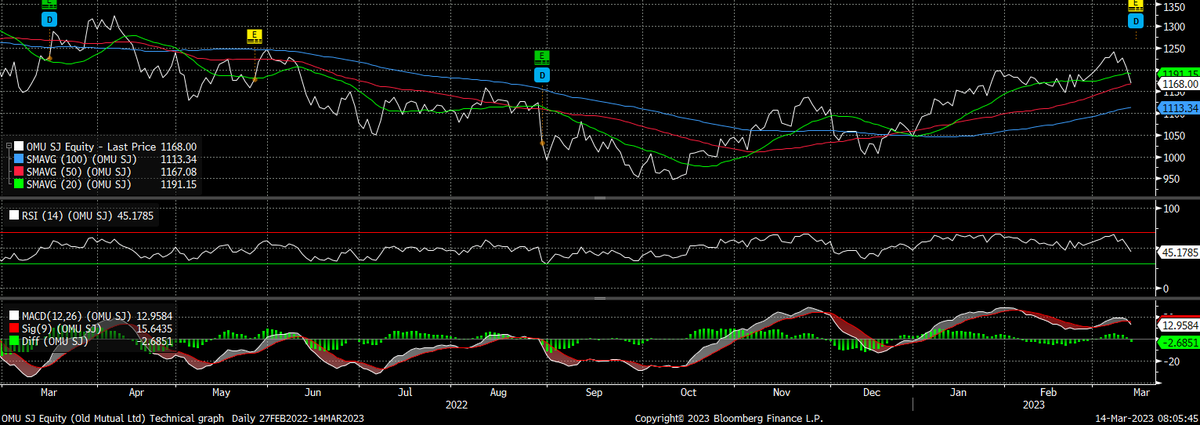Select the 'RSI (14) (OMU SJ)' legend label
The height and width of the screenshot is (425, 1200).
click(x=66, y=215)
